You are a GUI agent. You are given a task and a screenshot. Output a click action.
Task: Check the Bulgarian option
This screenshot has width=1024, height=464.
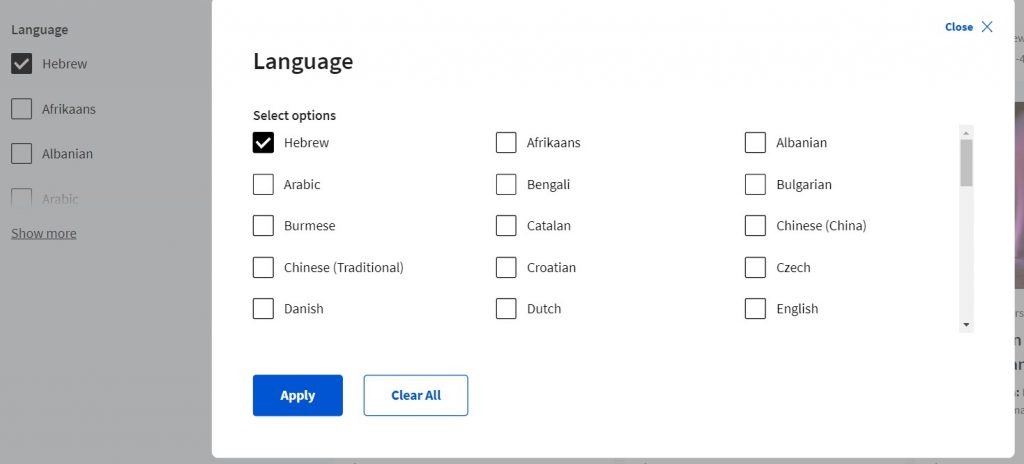click(755, 184)
